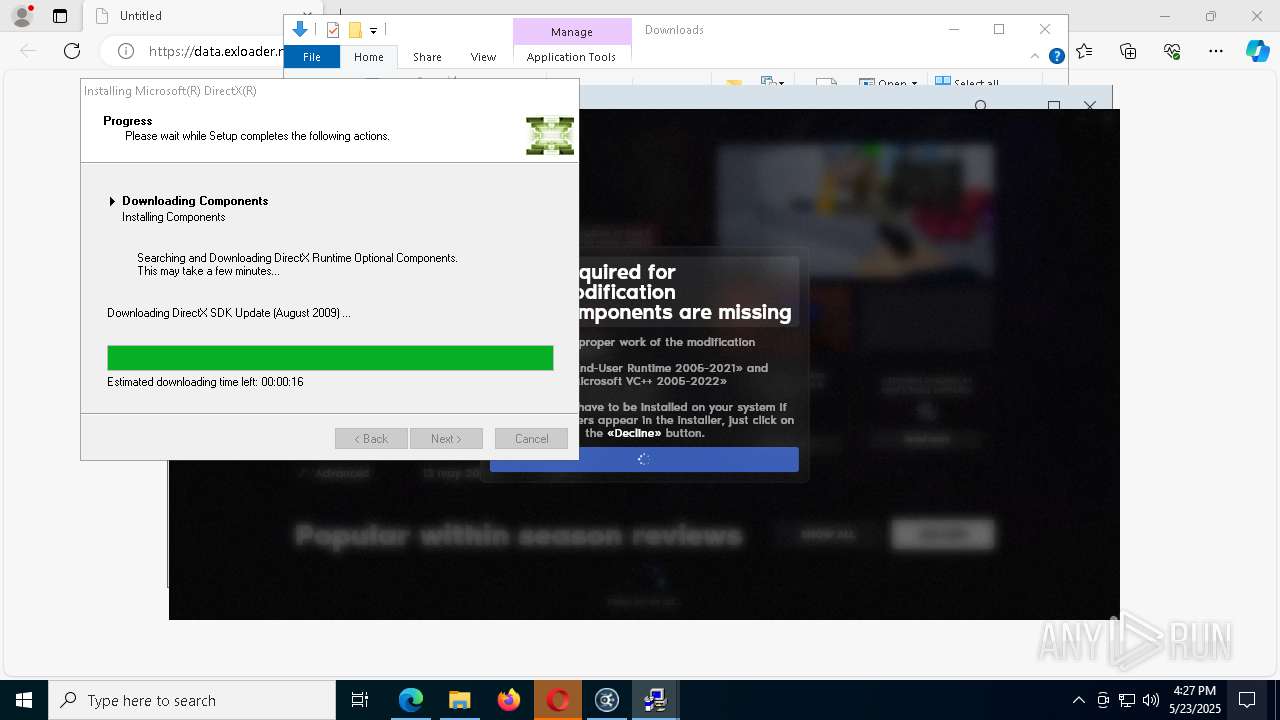The image size is (1280, 720).
Task: Select Downloading Components step text
Action: pyautogui.click(x=195, y=201)
